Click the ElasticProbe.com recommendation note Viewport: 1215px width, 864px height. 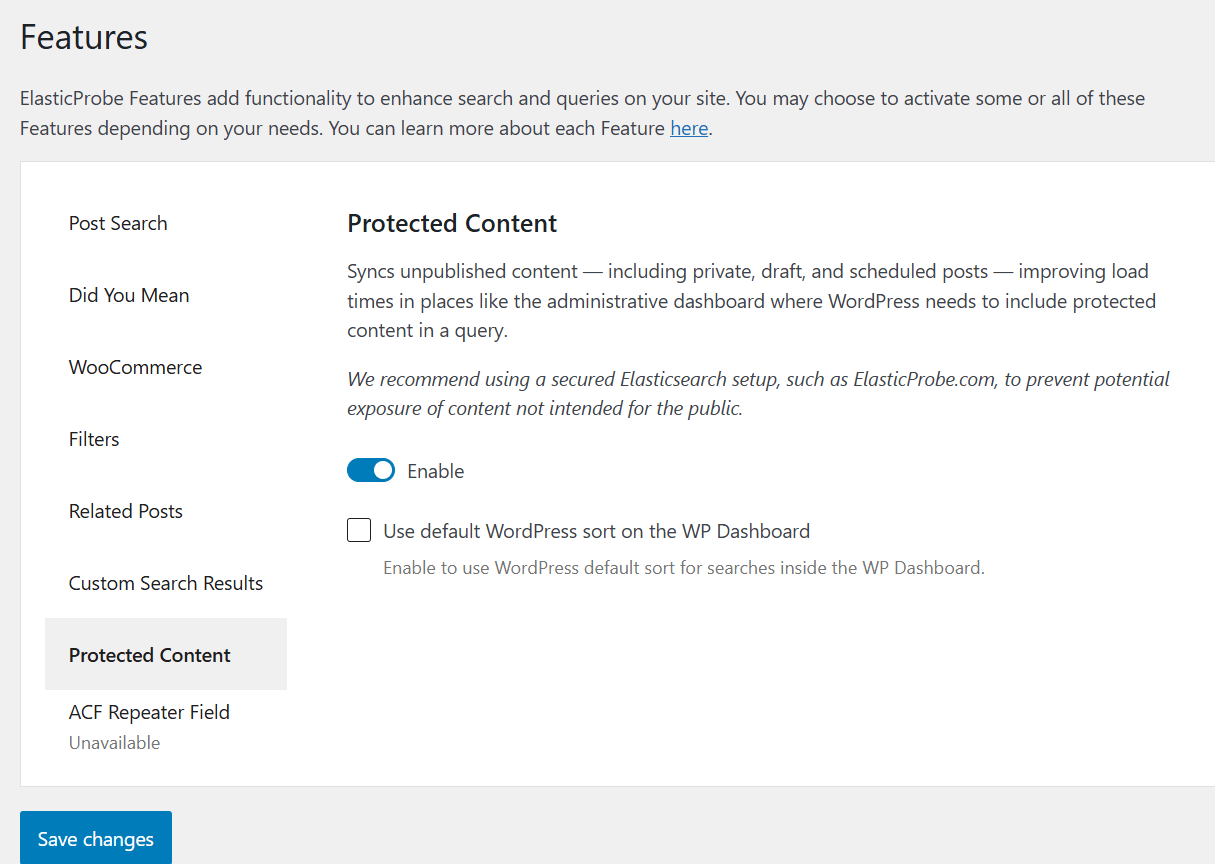pyautogui.click(x=757, y=393)
